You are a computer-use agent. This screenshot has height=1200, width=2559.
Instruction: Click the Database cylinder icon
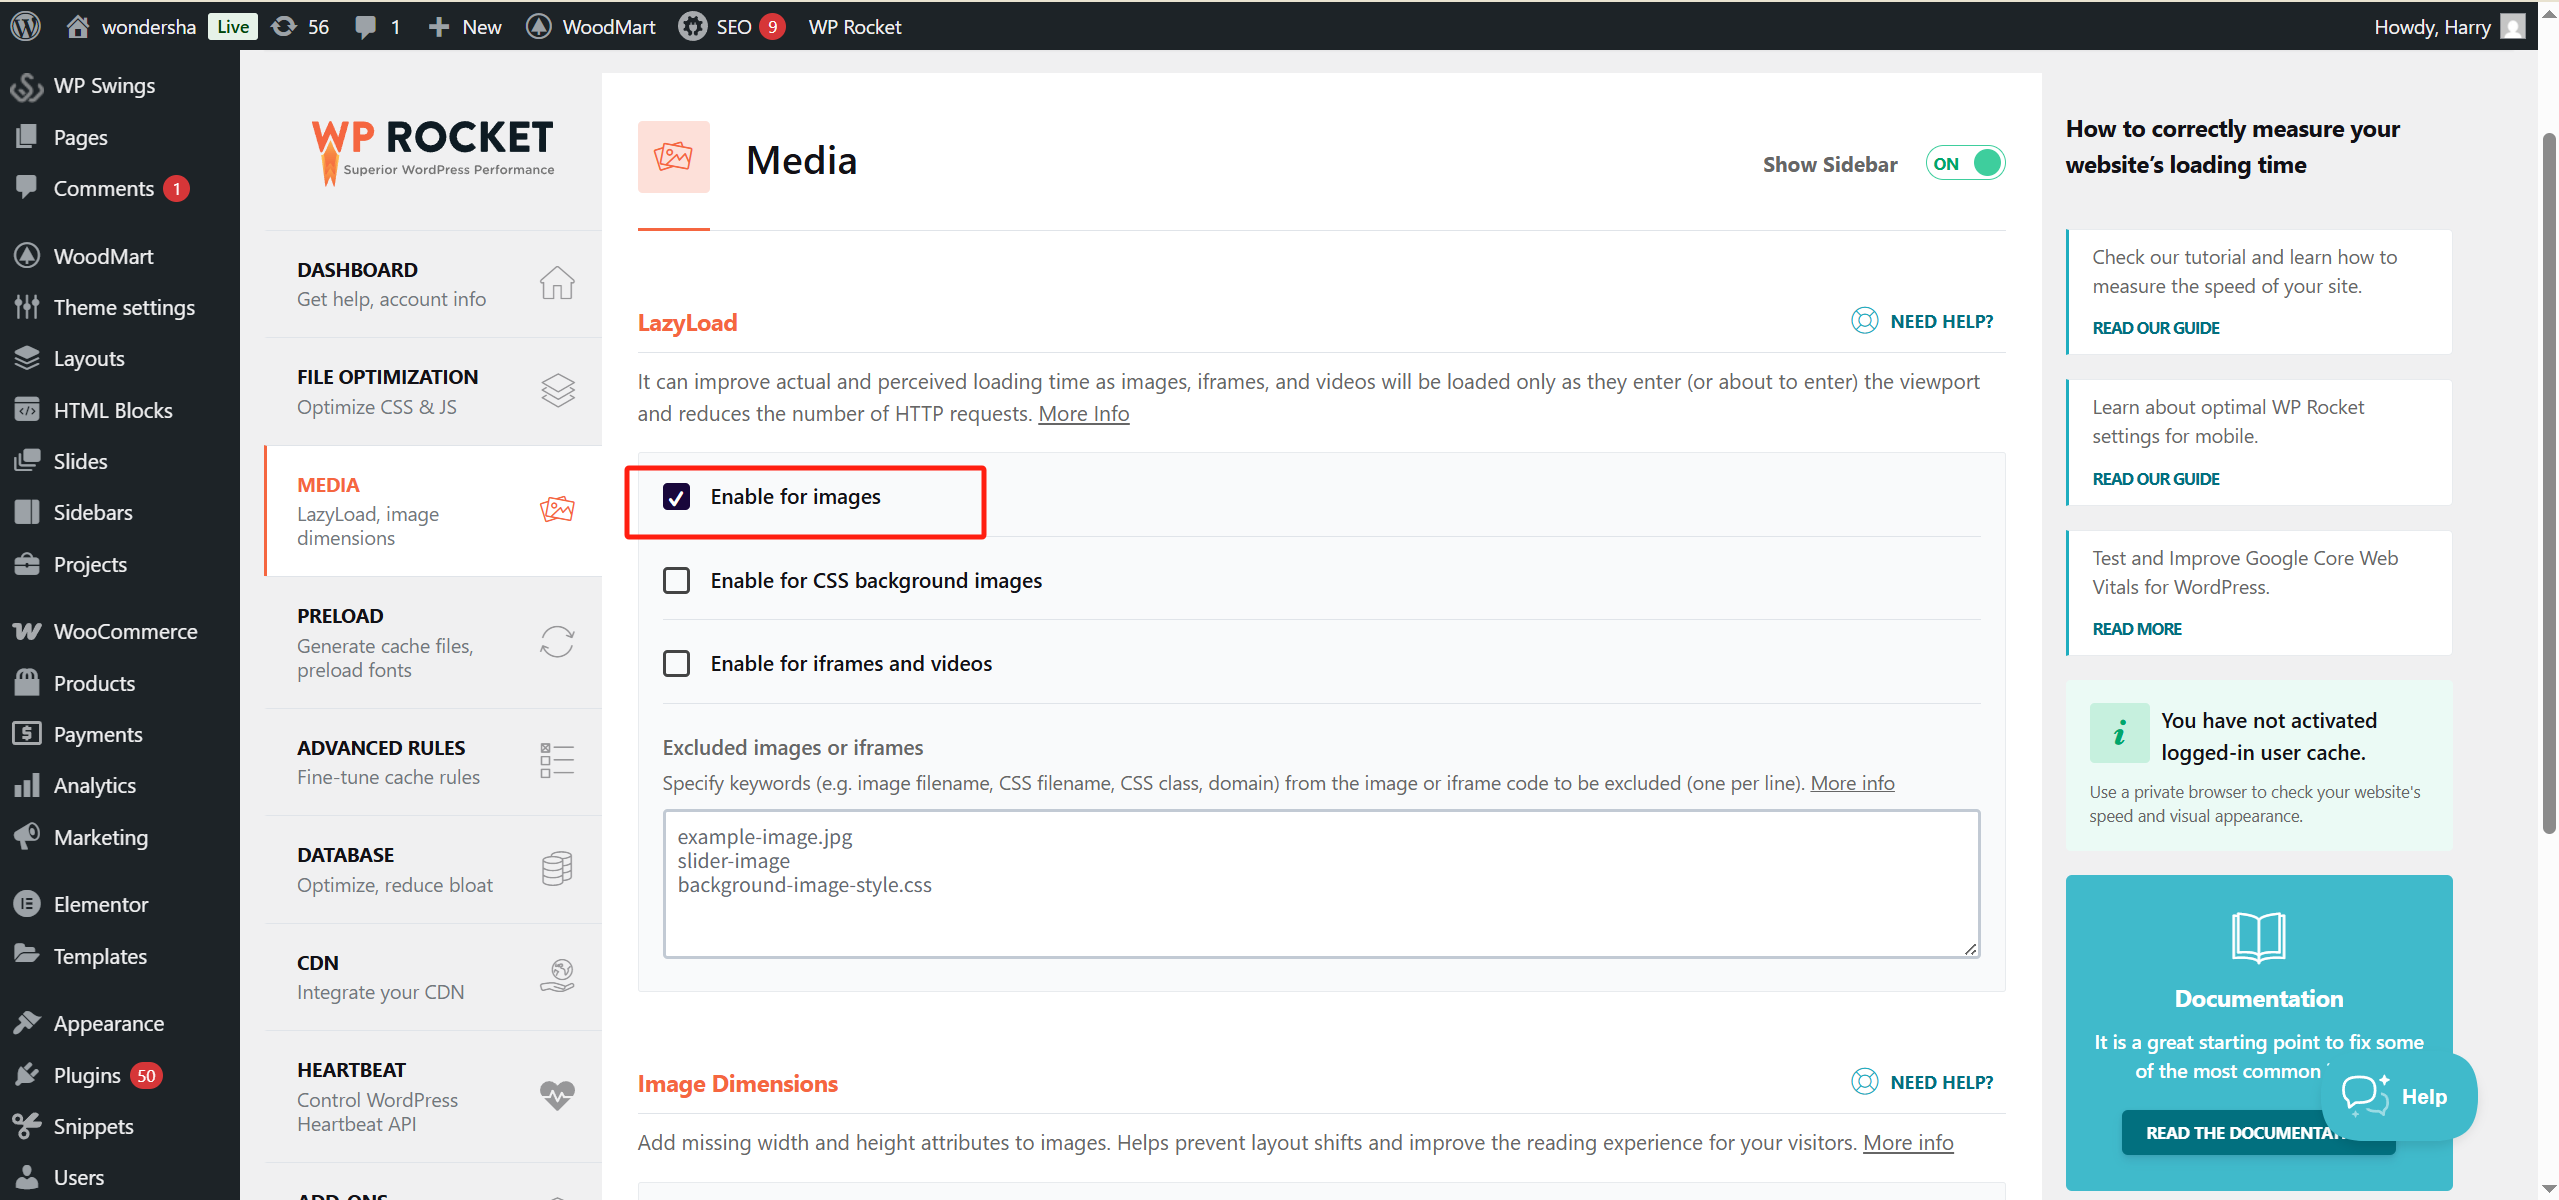pyautogui.click(x=557, y=869)
